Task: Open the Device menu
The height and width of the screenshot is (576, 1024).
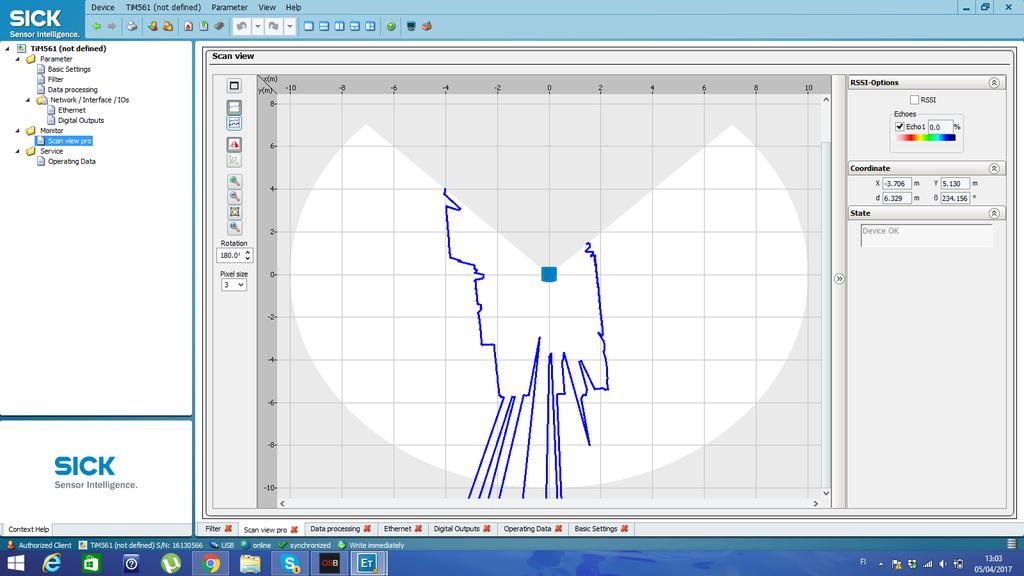Action: point(103,7)
